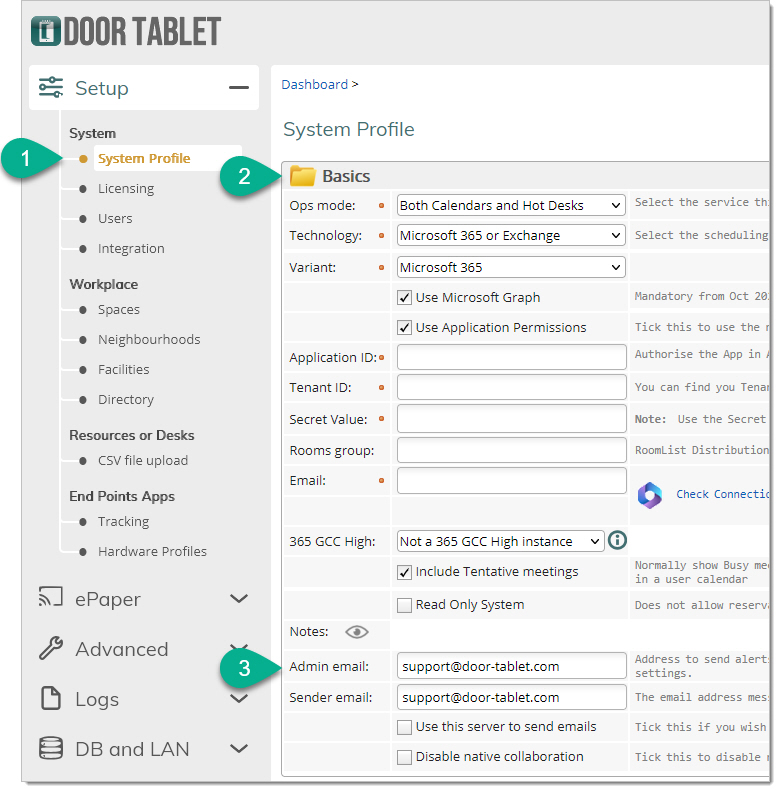Click the Basics folder icon
This screenshot has width=778, height=790.
302,177
